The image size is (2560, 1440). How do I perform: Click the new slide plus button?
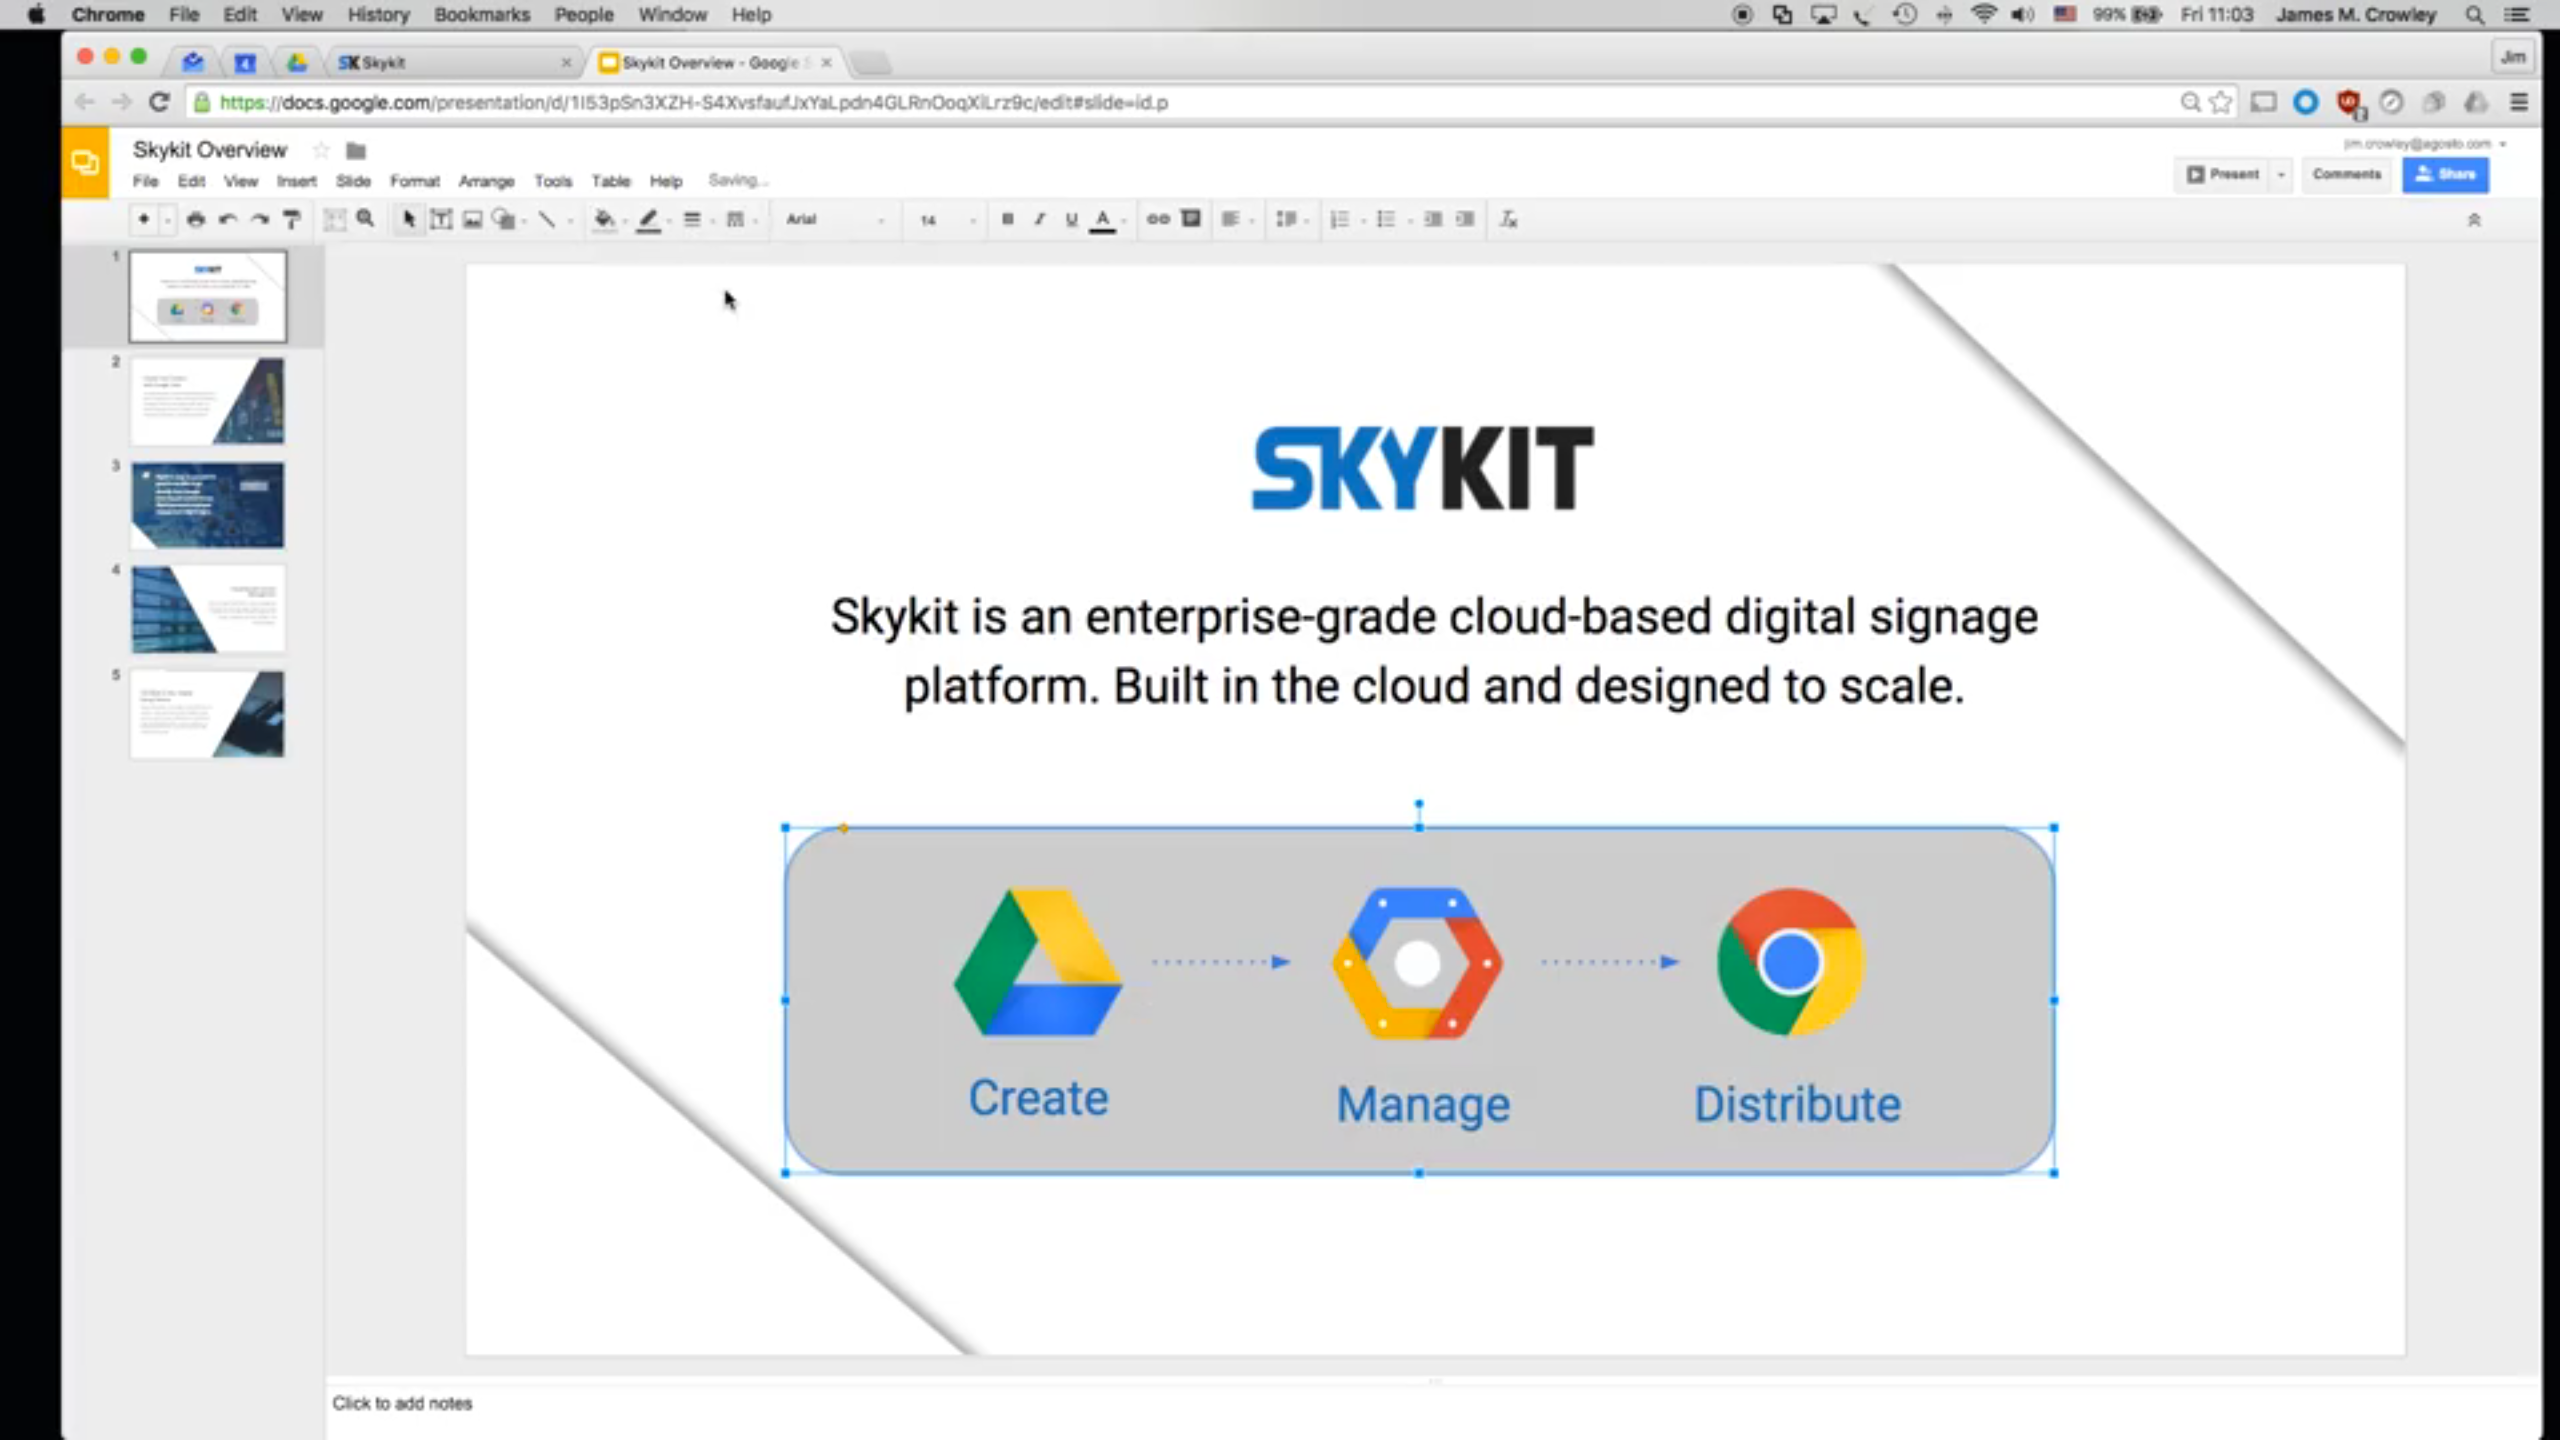143,219
